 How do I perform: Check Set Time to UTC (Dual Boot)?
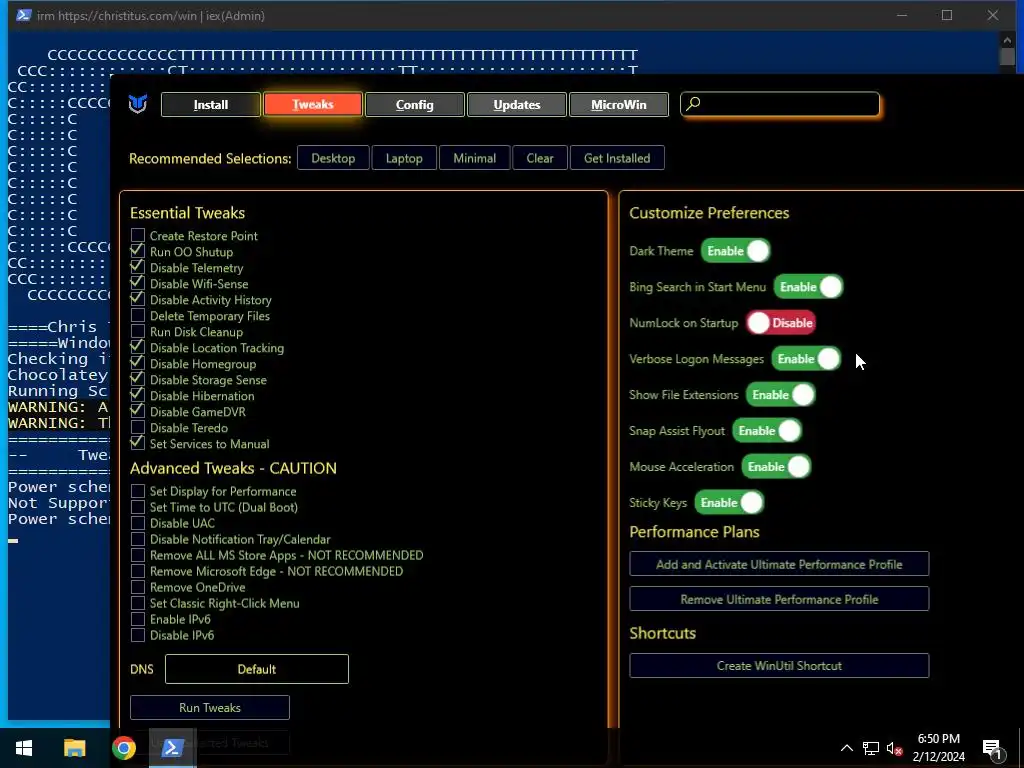click(x=138, y=507)
